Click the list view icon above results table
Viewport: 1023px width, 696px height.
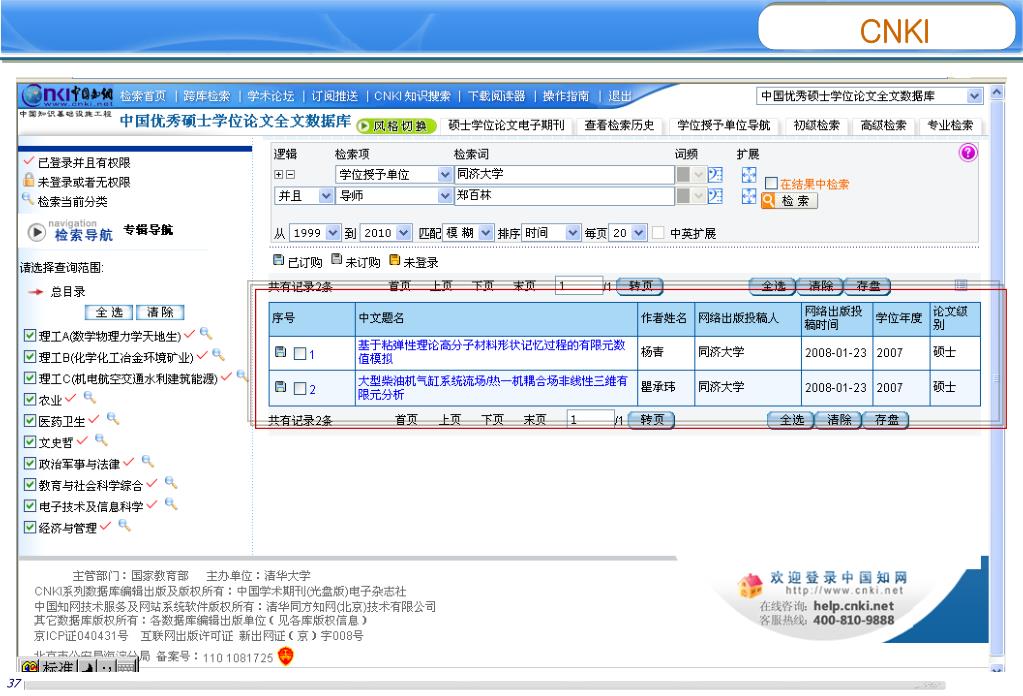[x=961, y=284]
